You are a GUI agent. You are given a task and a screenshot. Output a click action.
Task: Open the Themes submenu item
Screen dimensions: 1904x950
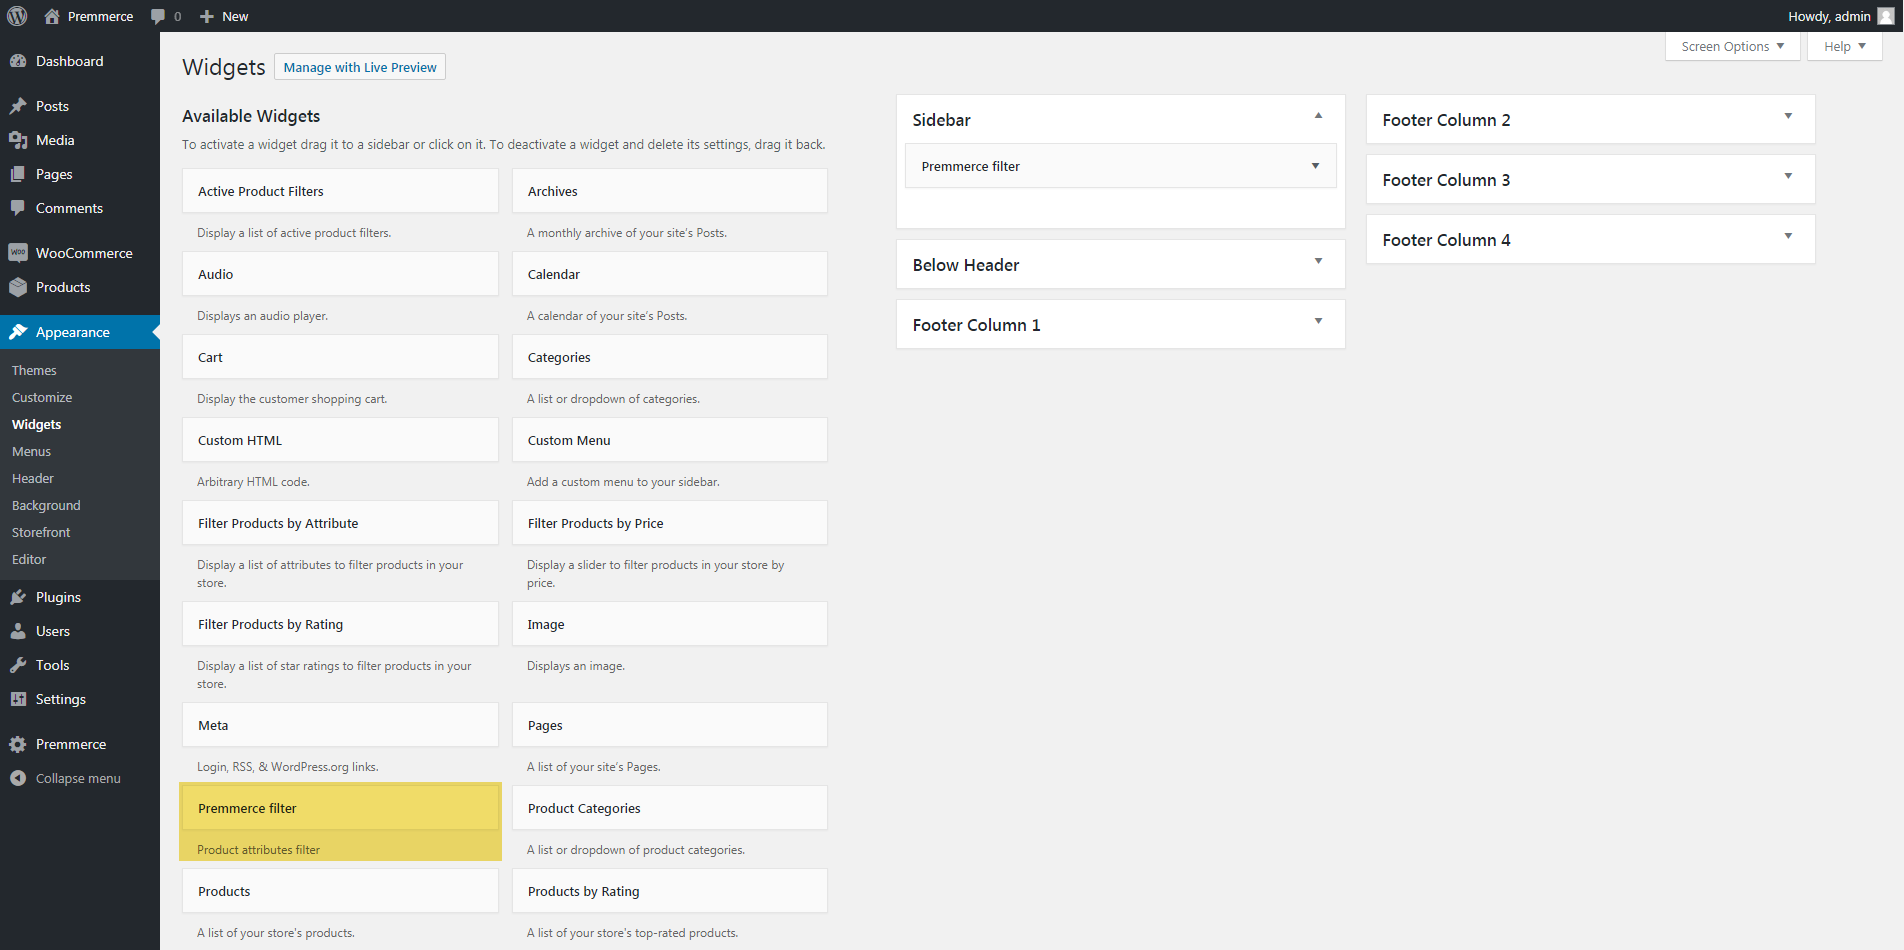[34, 370]
